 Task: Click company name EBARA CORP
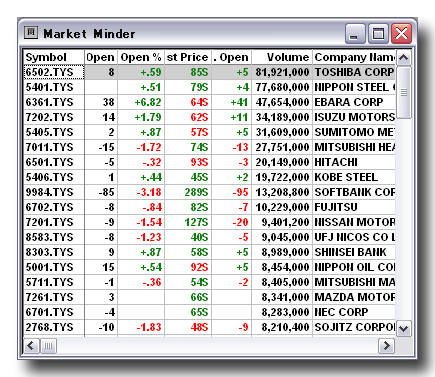[x=349, y=102]
